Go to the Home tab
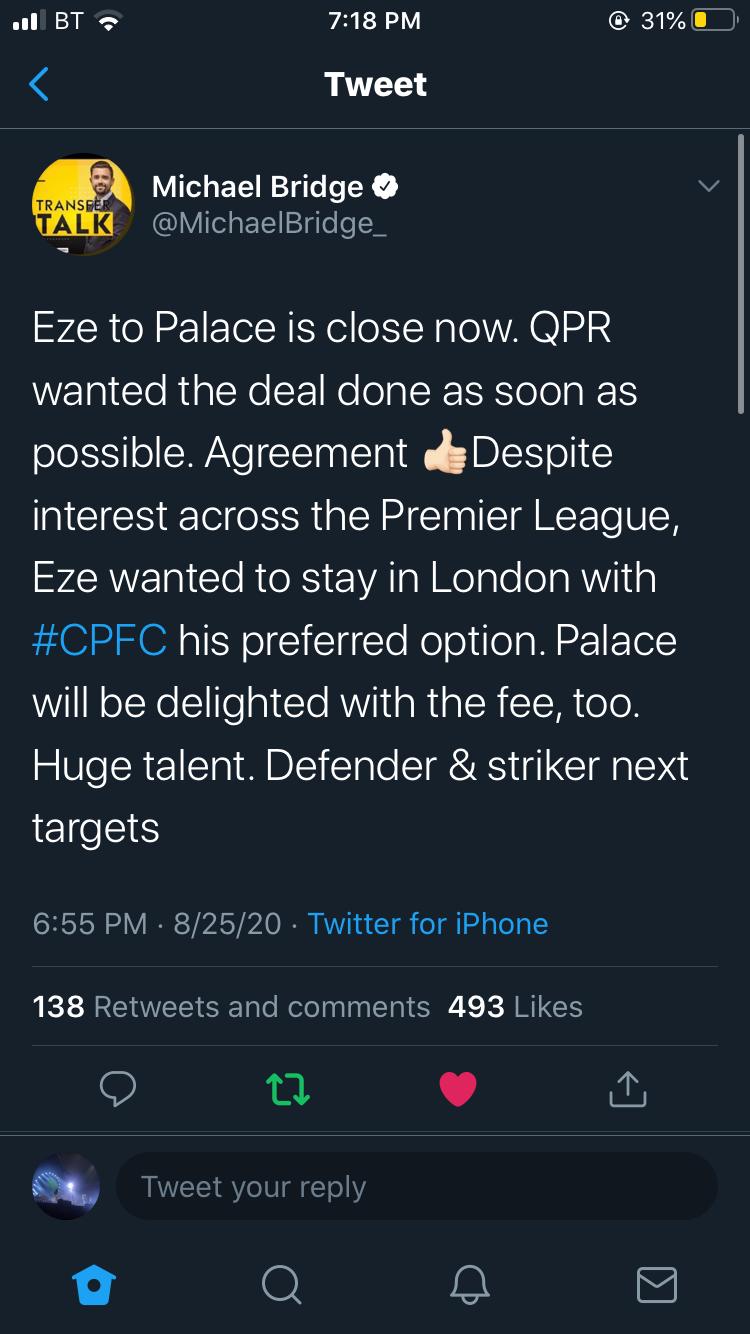 96,1284
